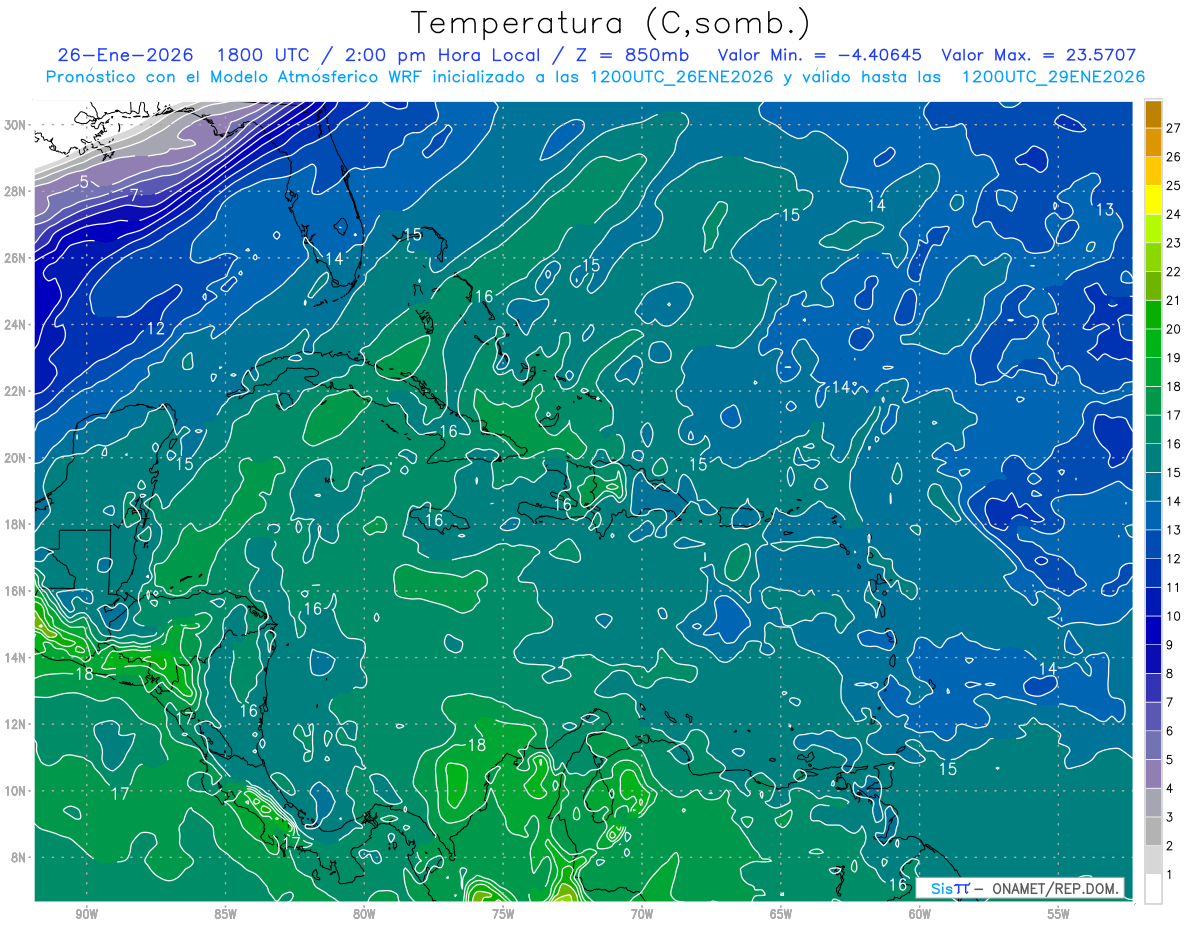Click the white legend swatch below 1
Screen dimensions: 1200x927
point(1153,888)
